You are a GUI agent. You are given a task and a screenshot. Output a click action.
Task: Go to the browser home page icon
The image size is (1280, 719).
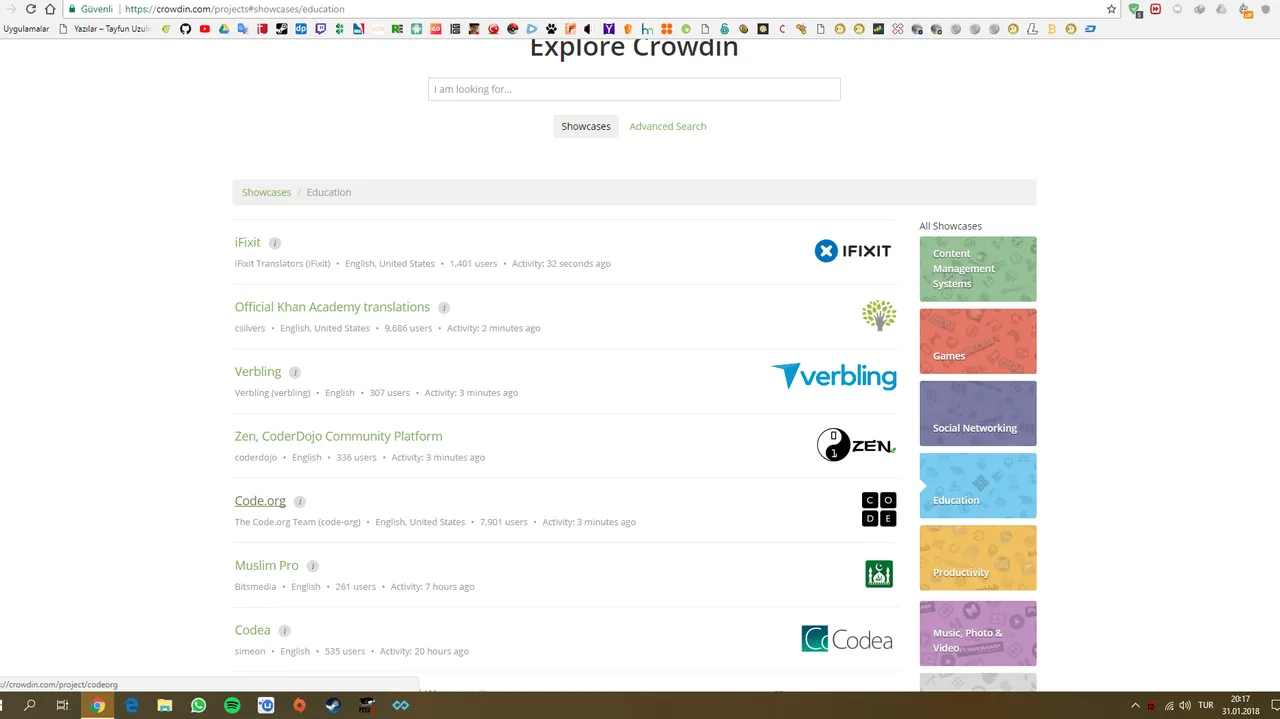[50, 9]
